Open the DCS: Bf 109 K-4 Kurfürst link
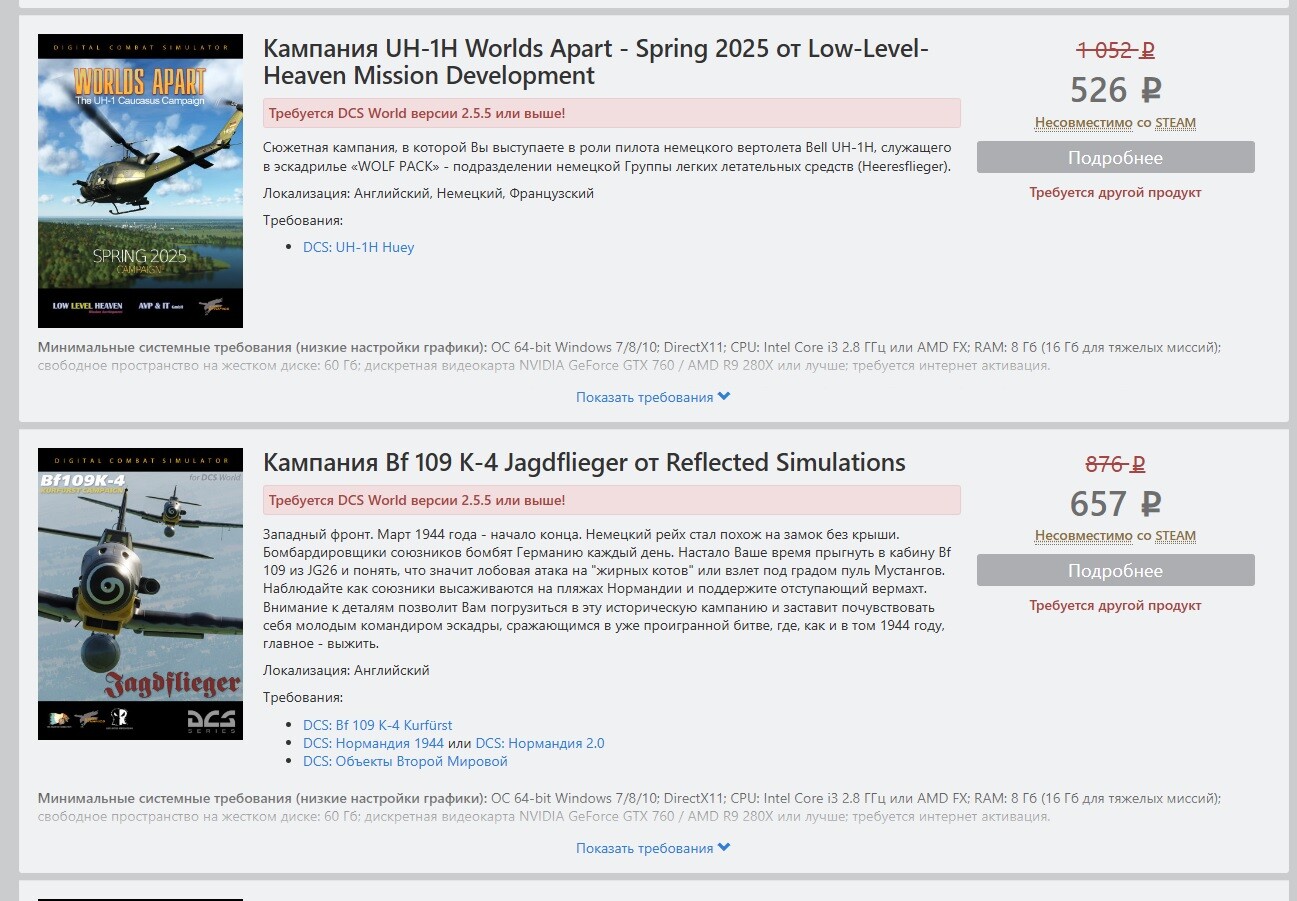The image size is (1297, 901). click(x=377, y=725)
